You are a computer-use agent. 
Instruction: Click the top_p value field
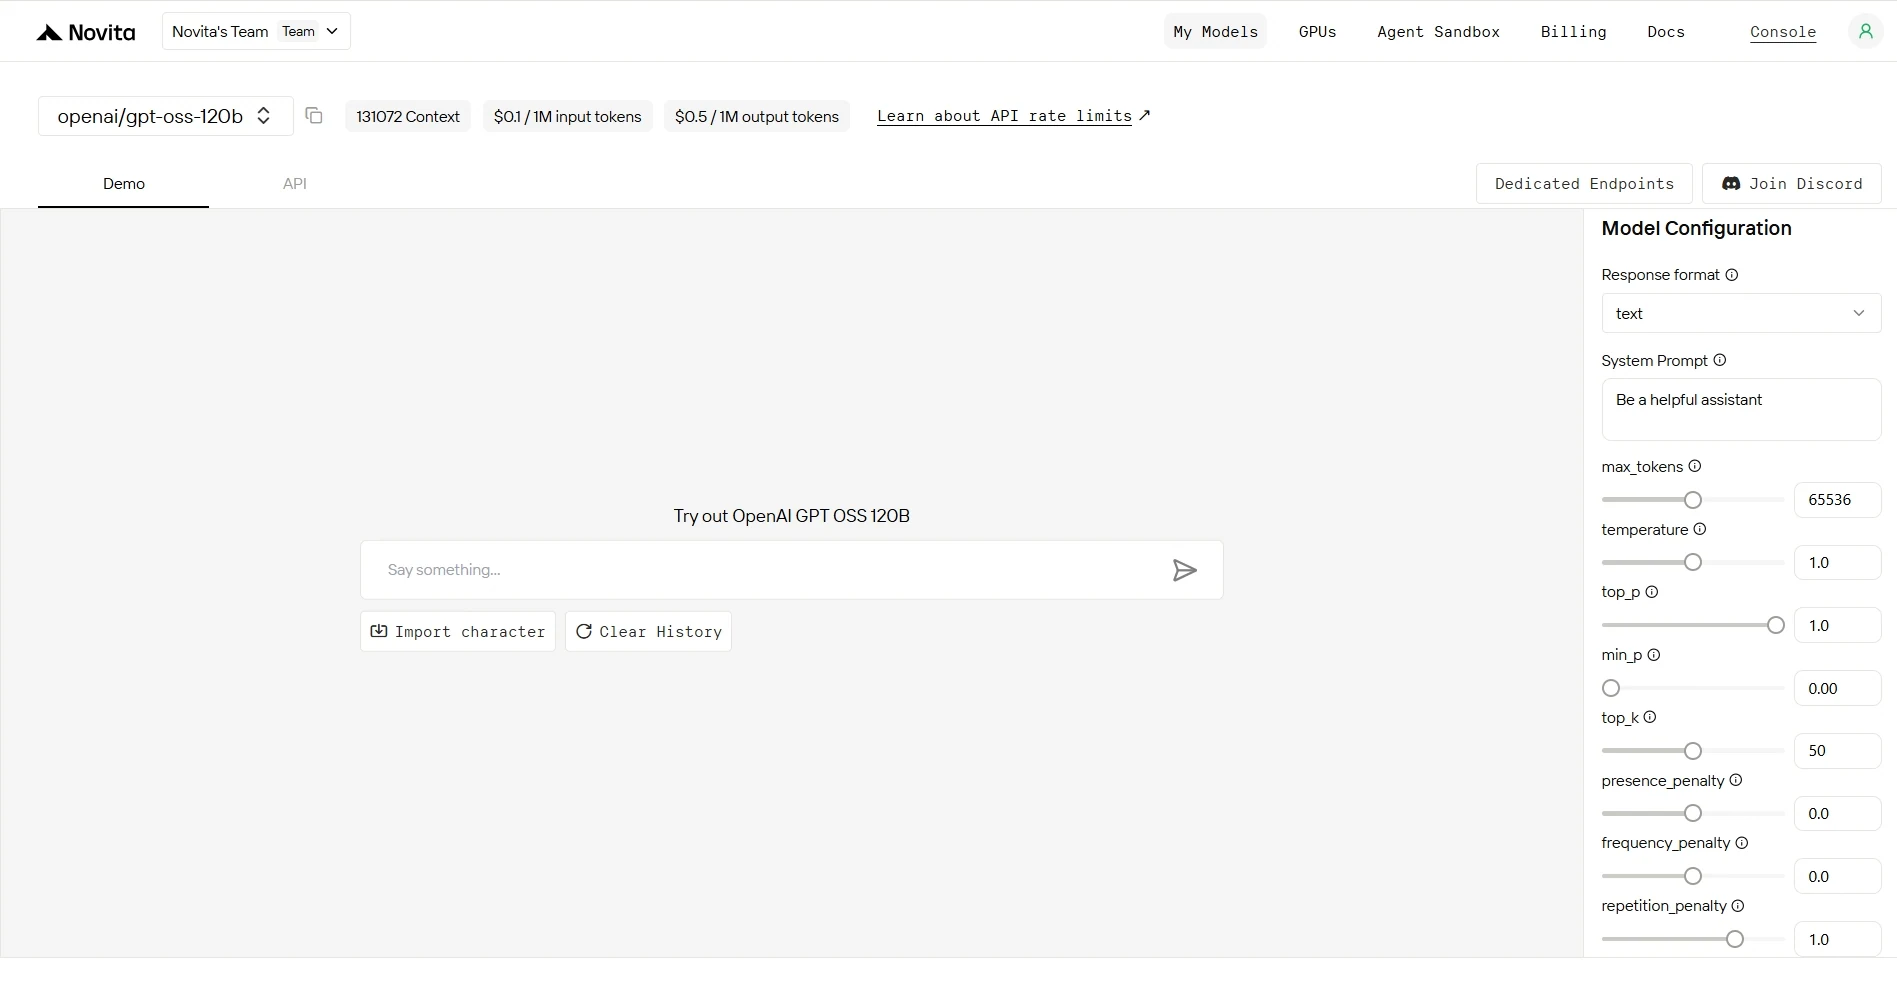[x=1838, y=625]
